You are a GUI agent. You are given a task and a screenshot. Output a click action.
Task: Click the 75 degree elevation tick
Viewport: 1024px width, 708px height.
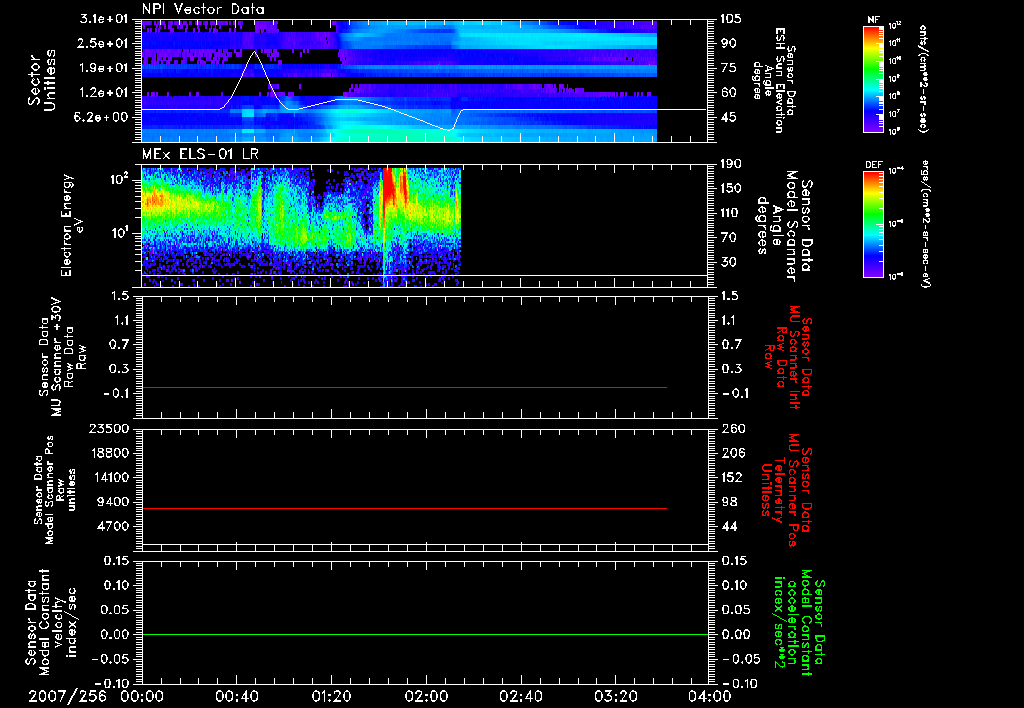pyautogui.click(x=729, y=68)
